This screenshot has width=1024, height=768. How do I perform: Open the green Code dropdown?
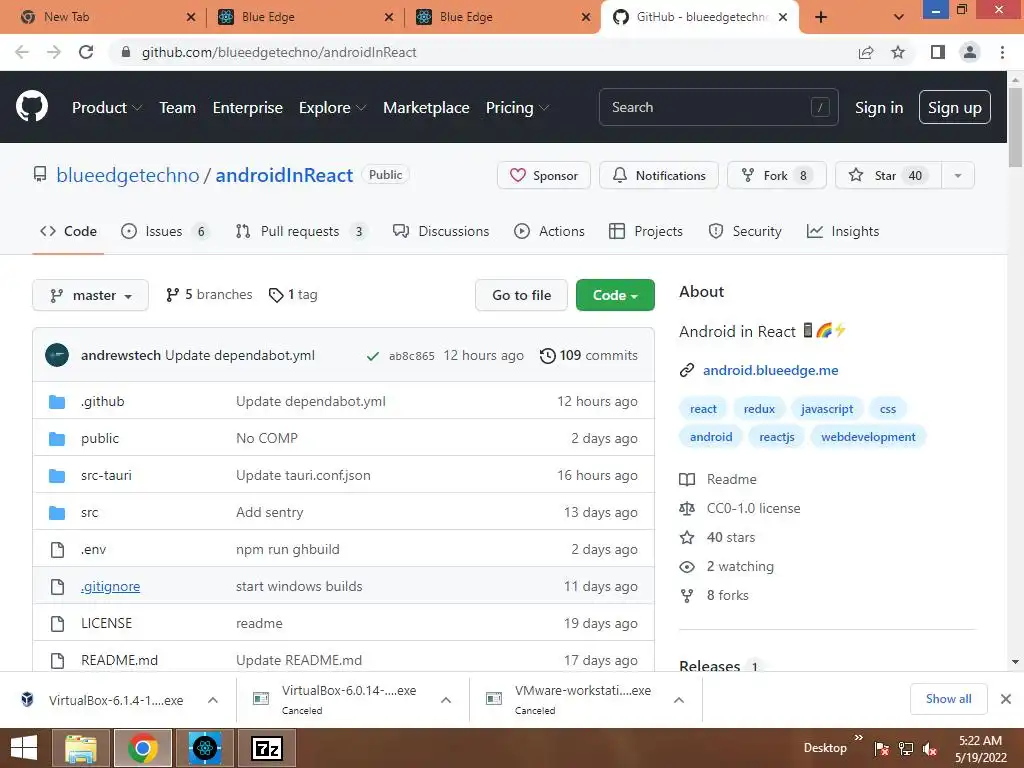615,295
